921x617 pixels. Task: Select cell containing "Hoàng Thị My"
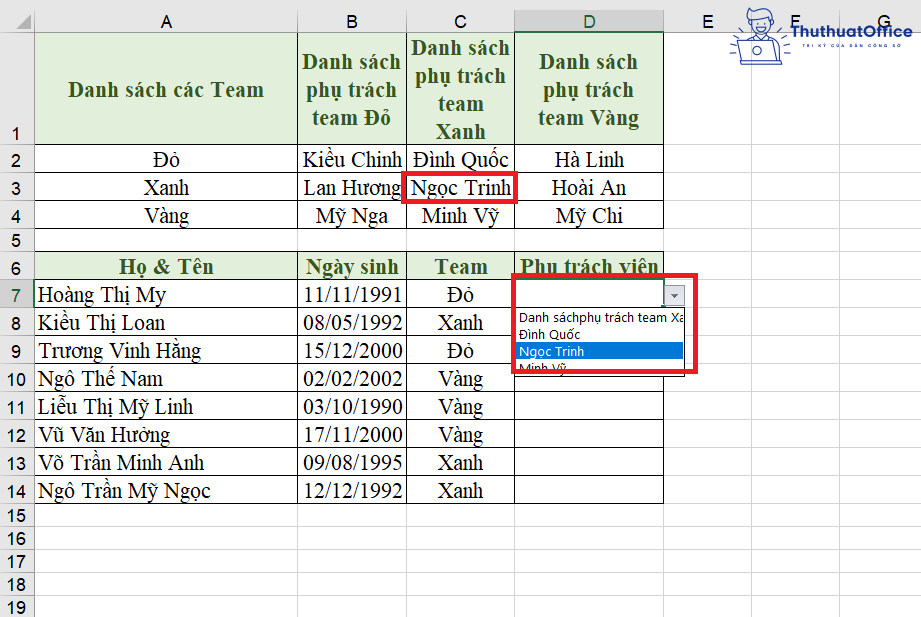[x=100, y=293]
